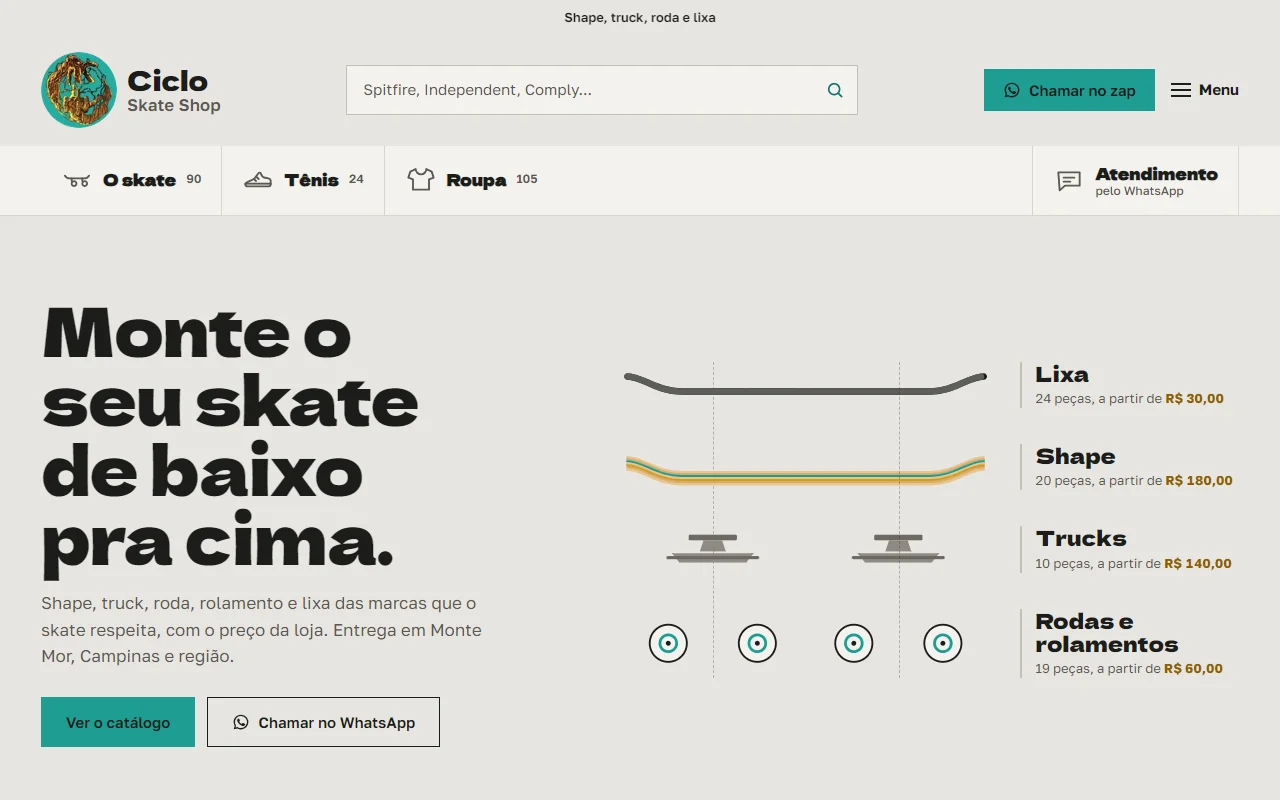This screenshot has width=1280, height=800.
Task: Click the grip tape illustration in the diagram
Action: 805,384
